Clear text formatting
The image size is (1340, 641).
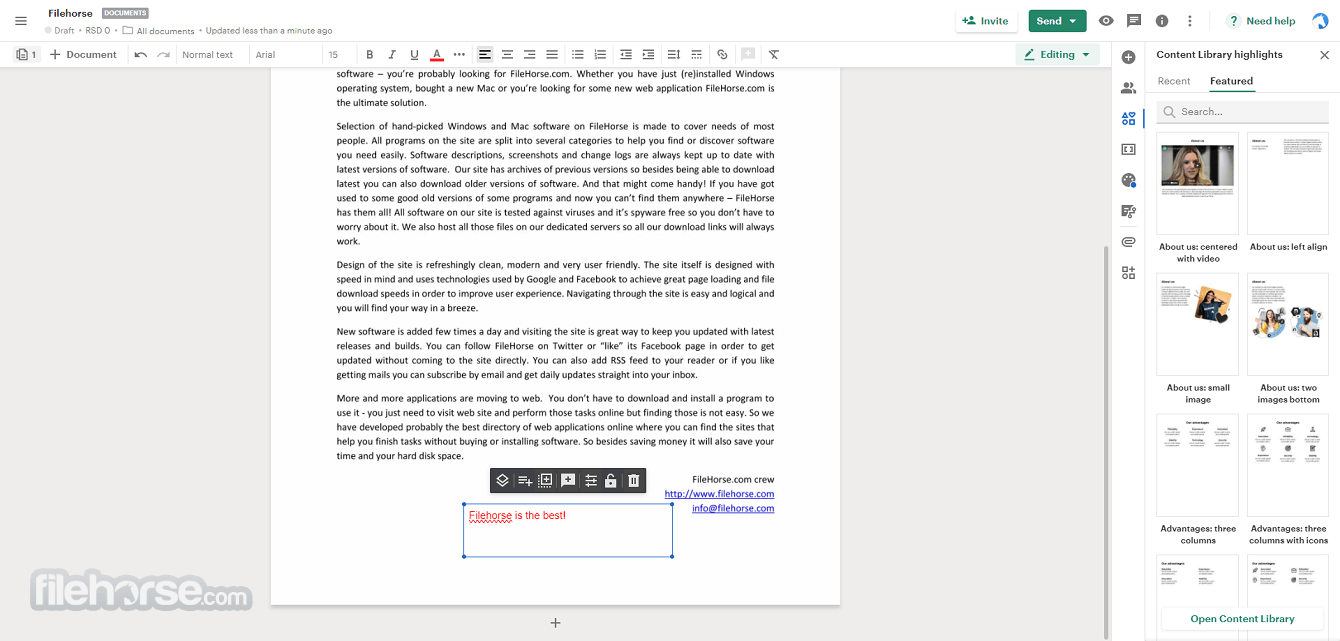pyautogui.click(x=774, y=55)
